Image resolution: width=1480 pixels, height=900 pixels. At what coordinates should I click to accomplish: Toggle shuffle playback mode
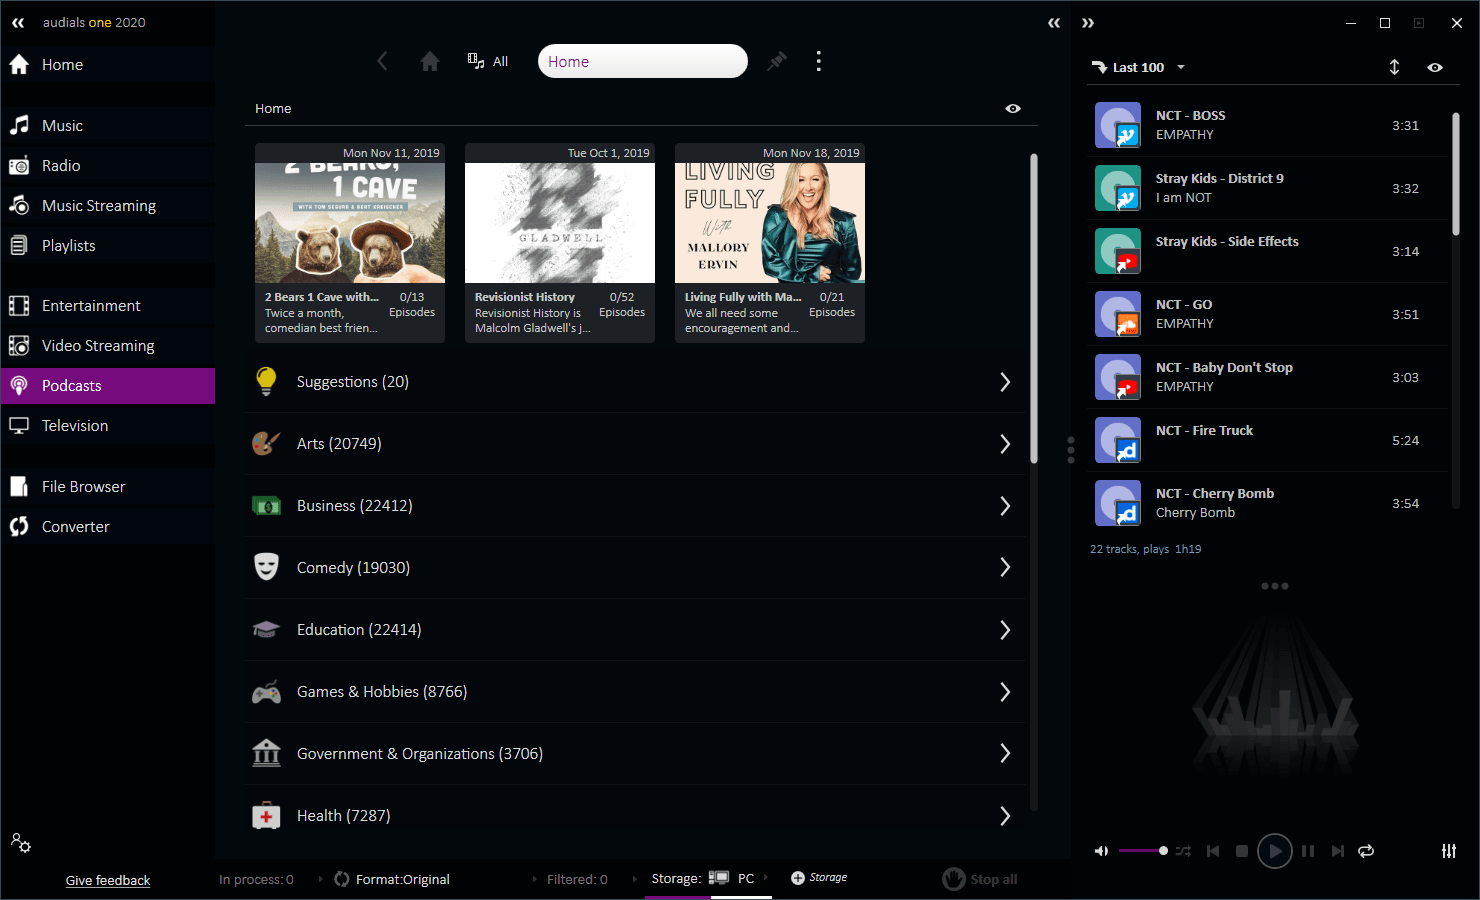pyautogui.click(x=1183, y=851)
